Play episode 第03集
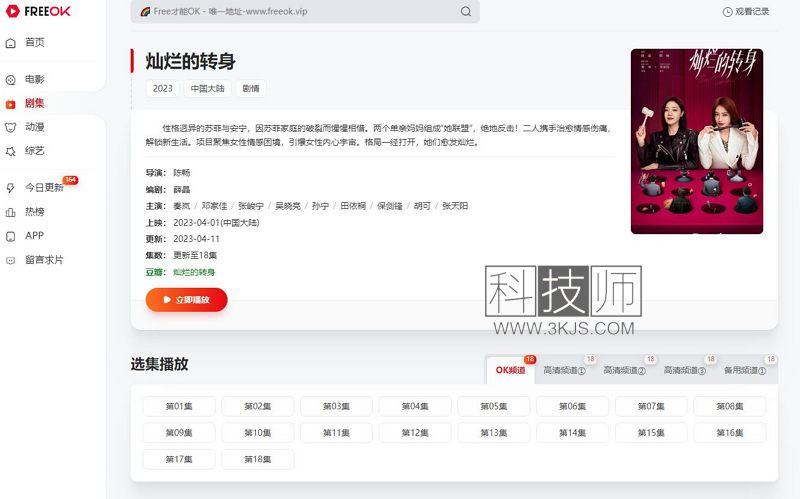800x499 pixels. tap(336, 406)
